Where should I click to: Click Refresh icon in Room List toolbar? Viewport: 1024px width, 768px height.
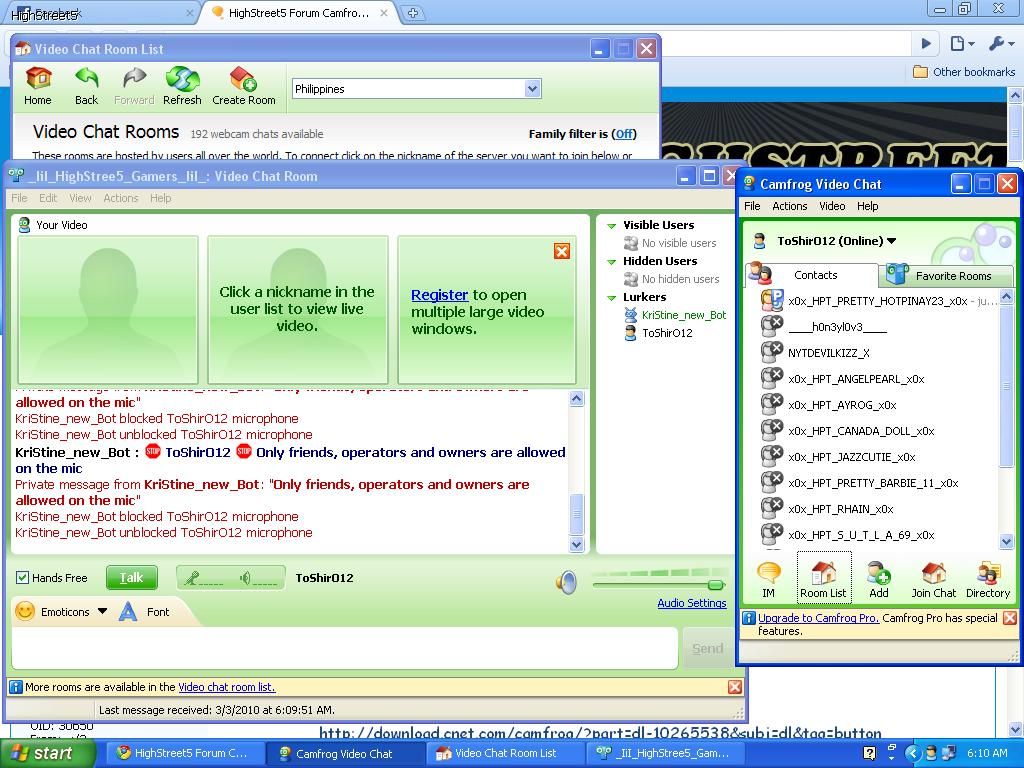click(182, 79)
